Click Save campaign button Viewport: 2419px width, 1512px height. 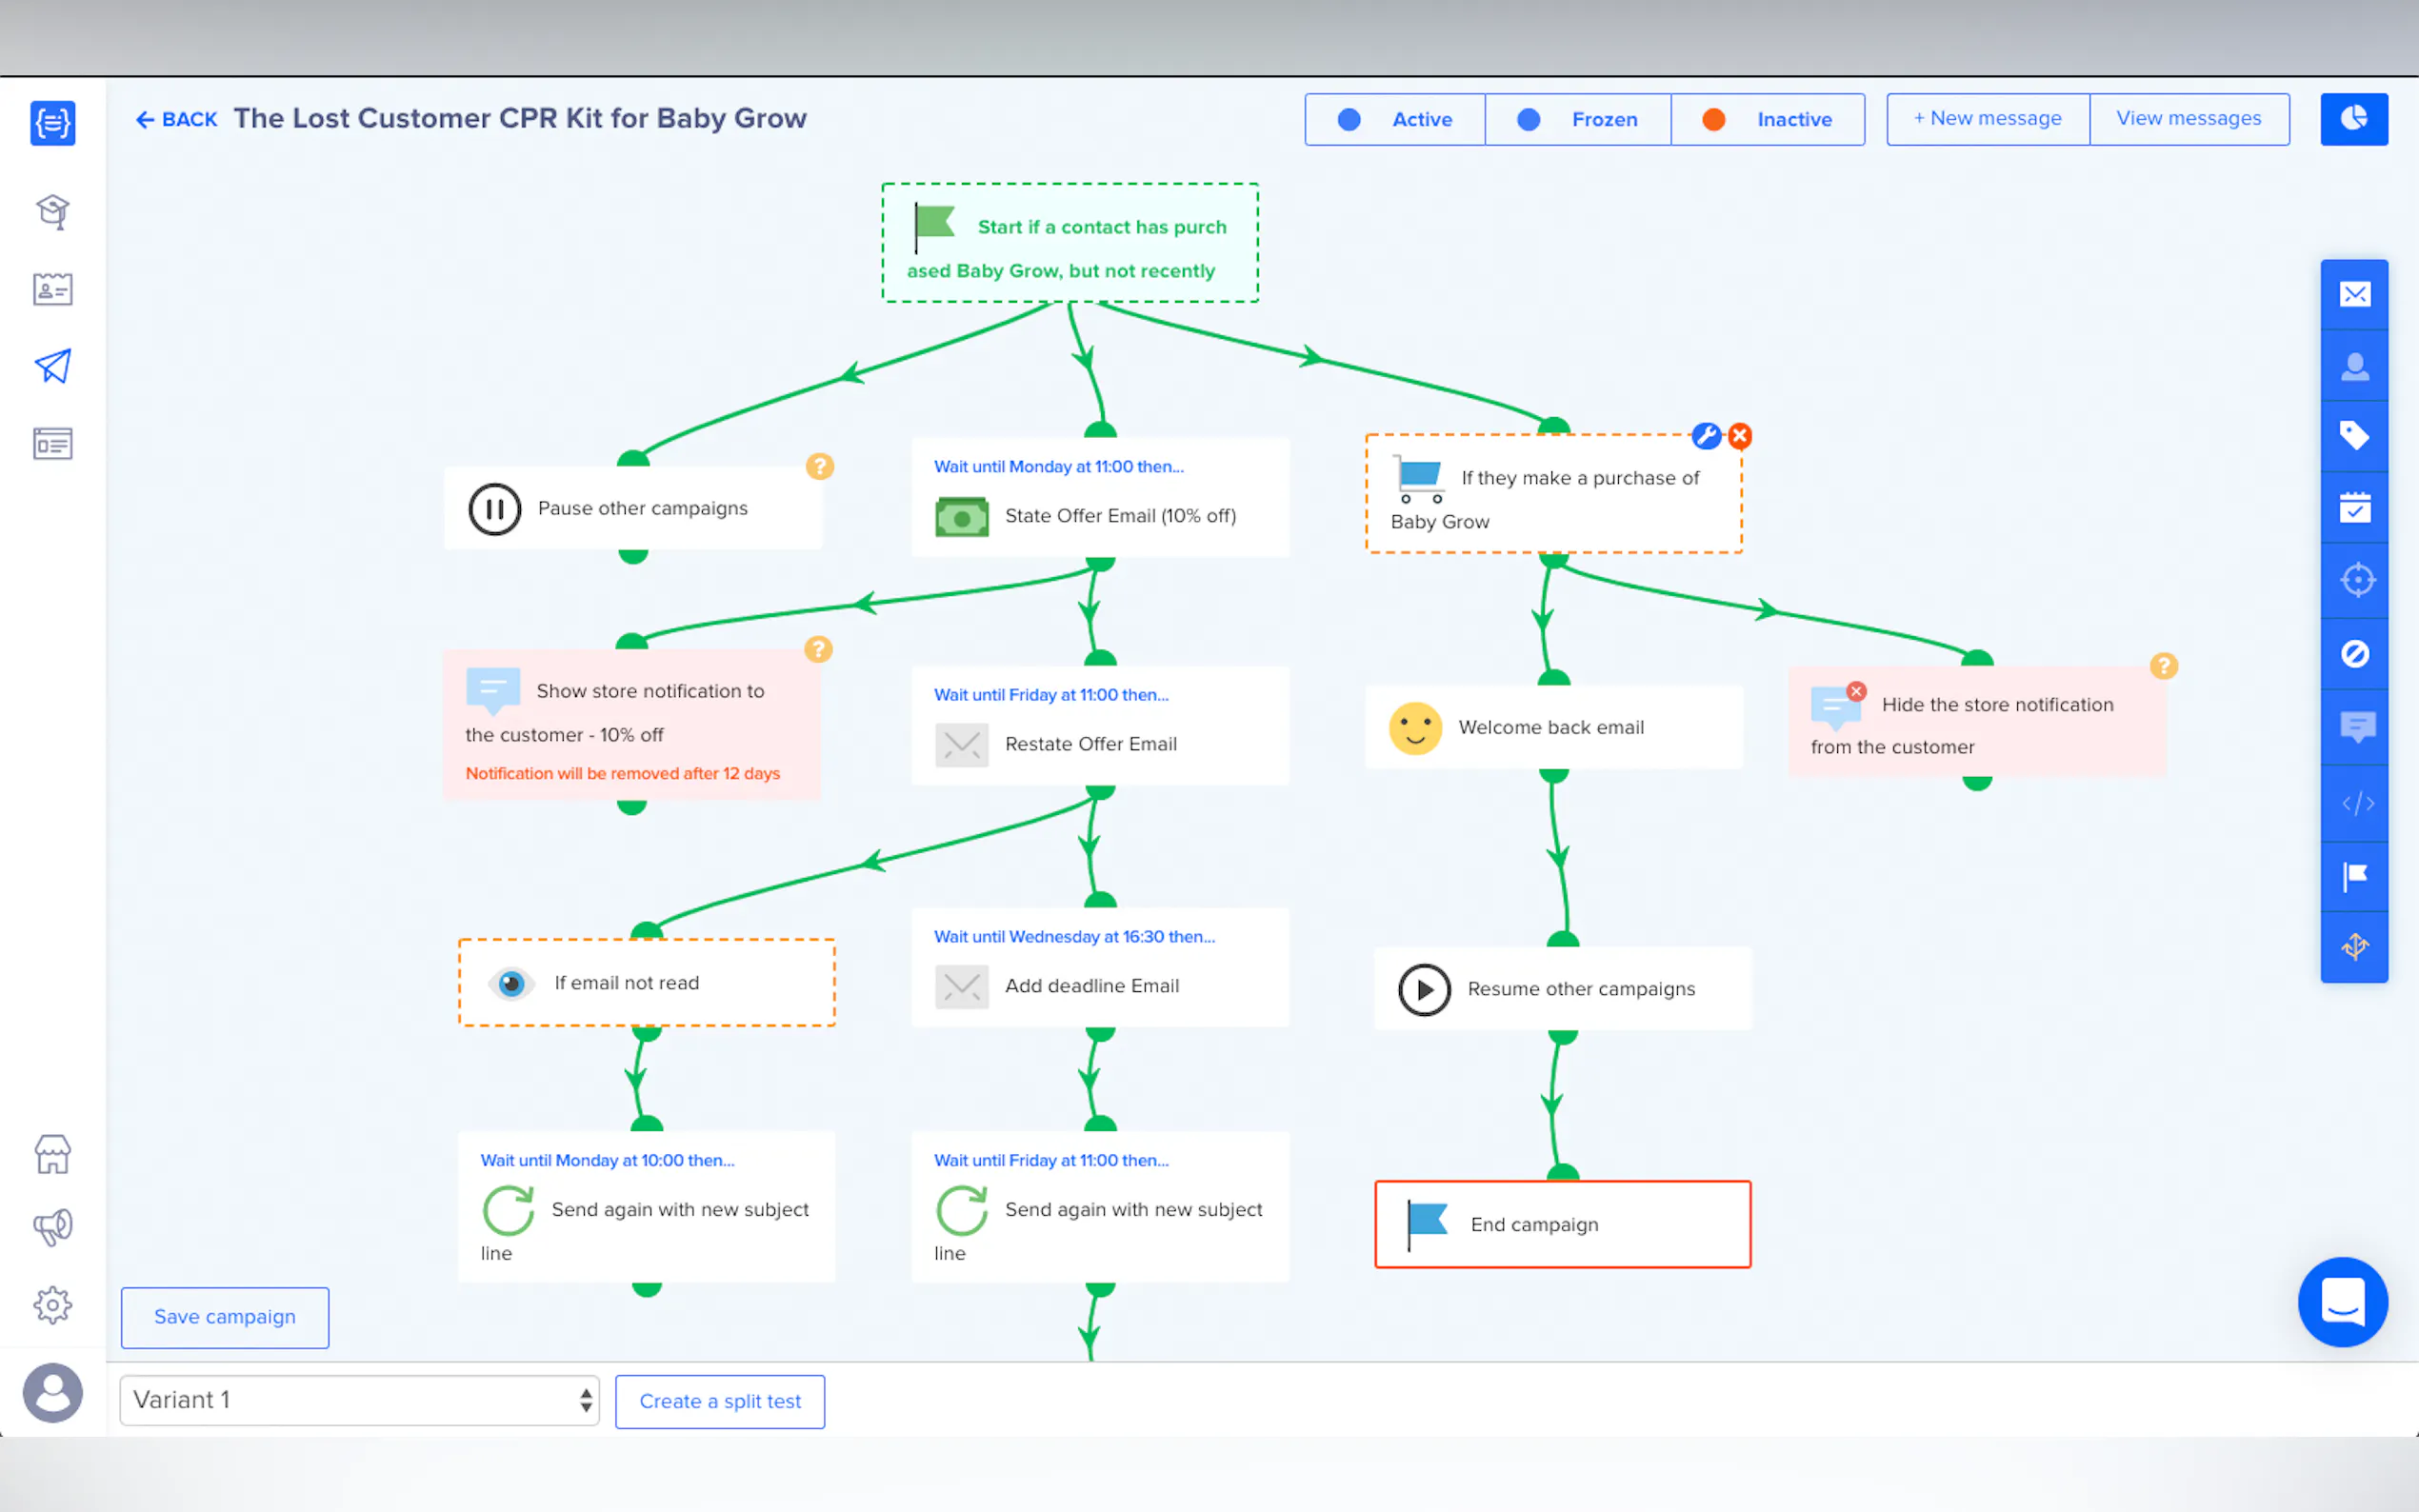[225, 1317]
